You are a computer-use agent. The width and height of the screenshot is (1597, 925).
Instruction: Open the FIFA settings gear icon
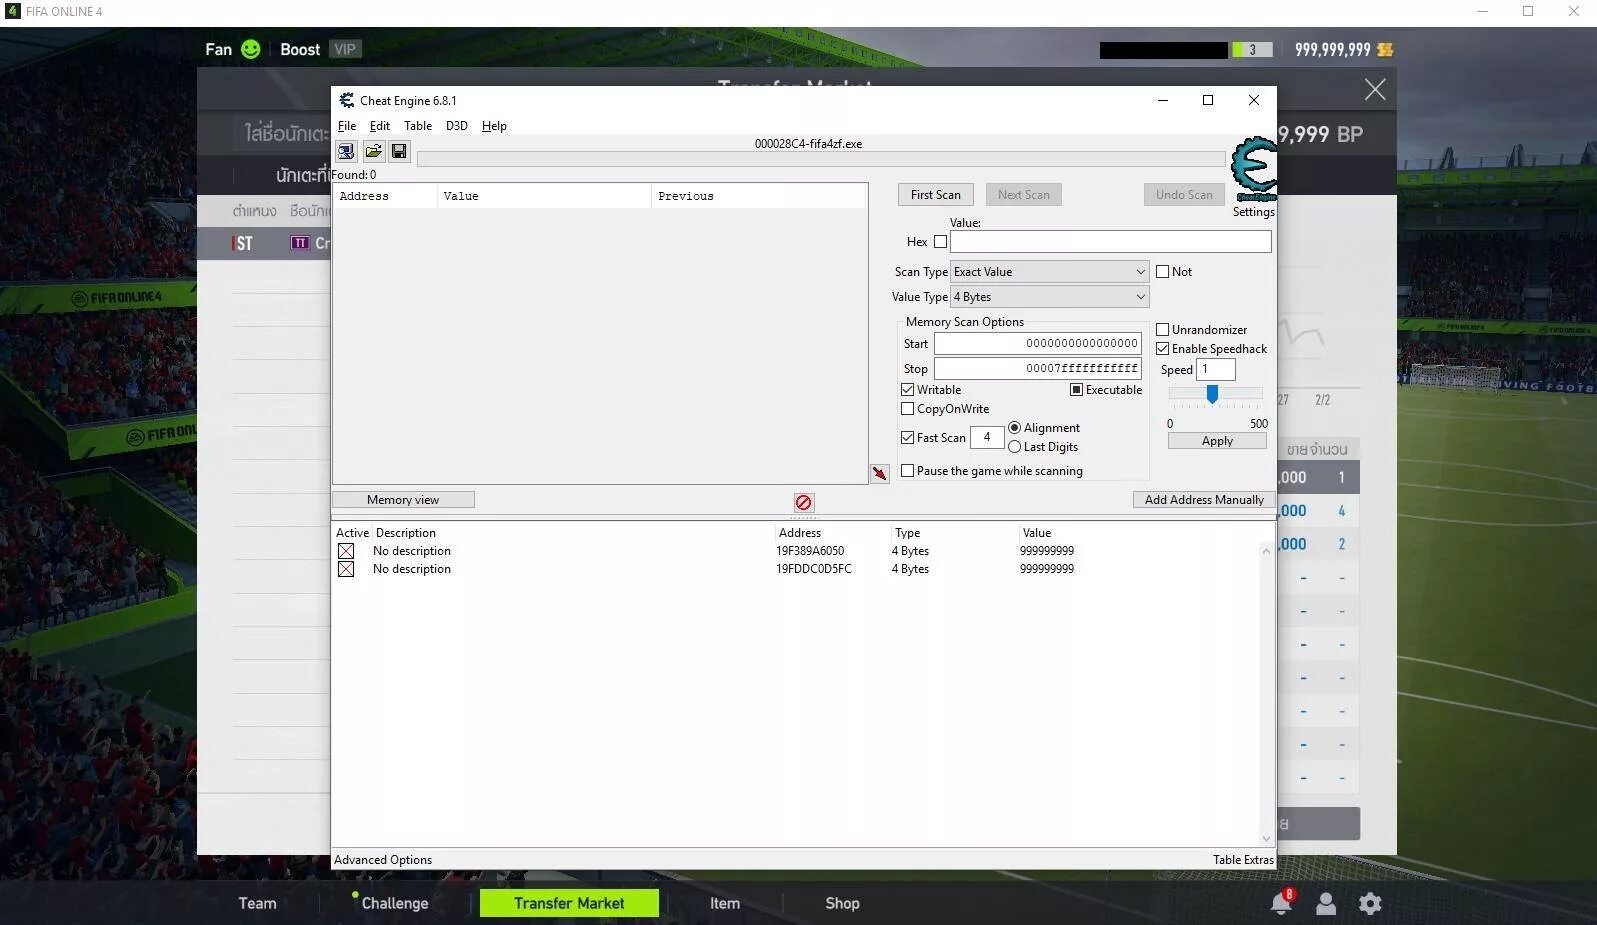point(1370,904)
